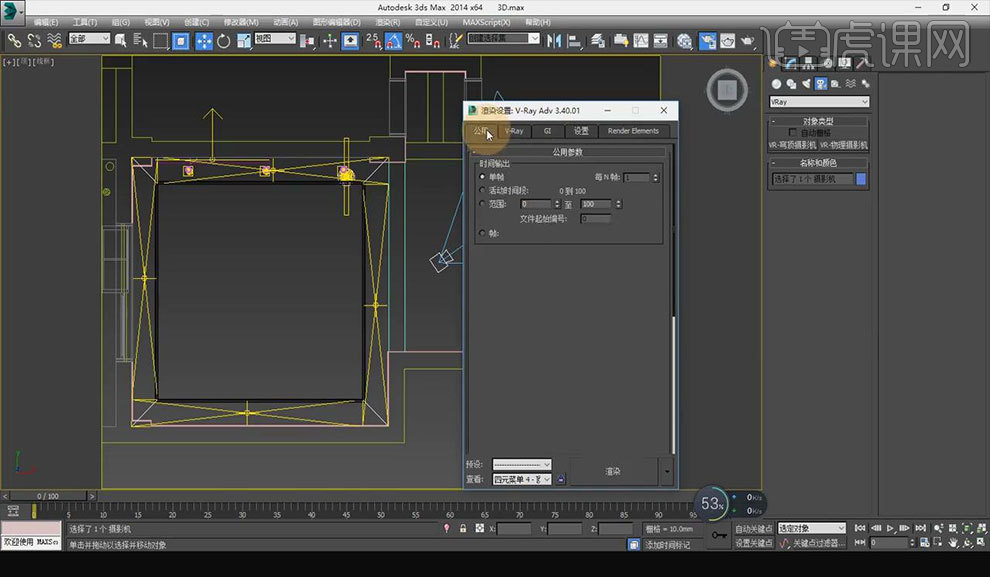Switch to the GI tab
Screen dimensions: 990x577
547,131
